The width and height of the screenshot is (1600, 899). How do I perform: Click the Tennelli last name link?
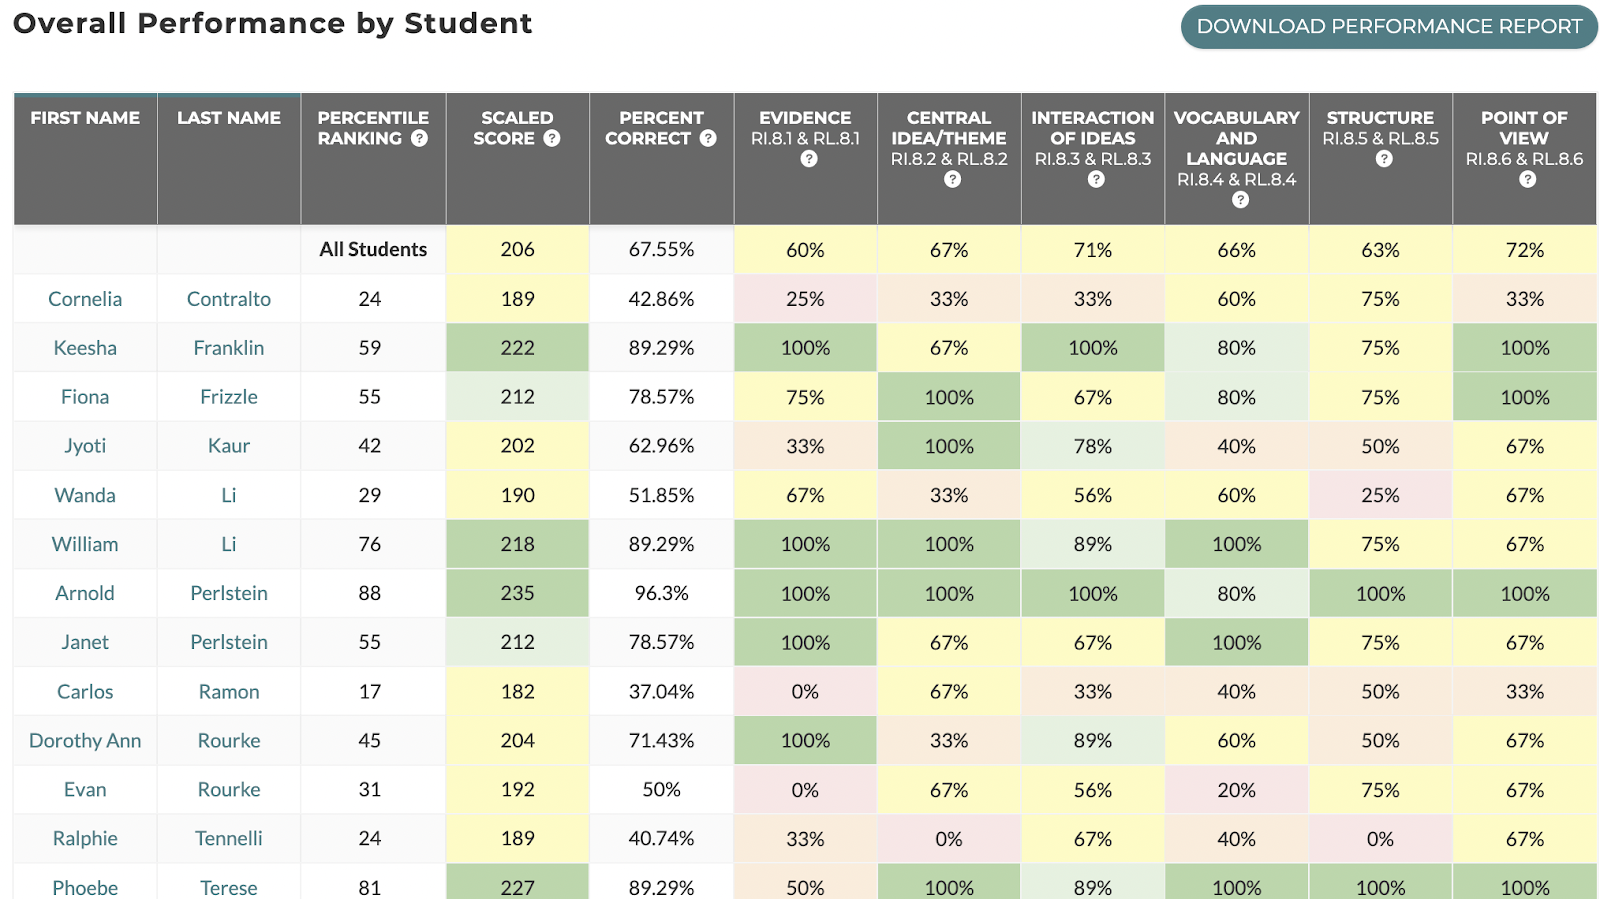(x=229, y=839)
